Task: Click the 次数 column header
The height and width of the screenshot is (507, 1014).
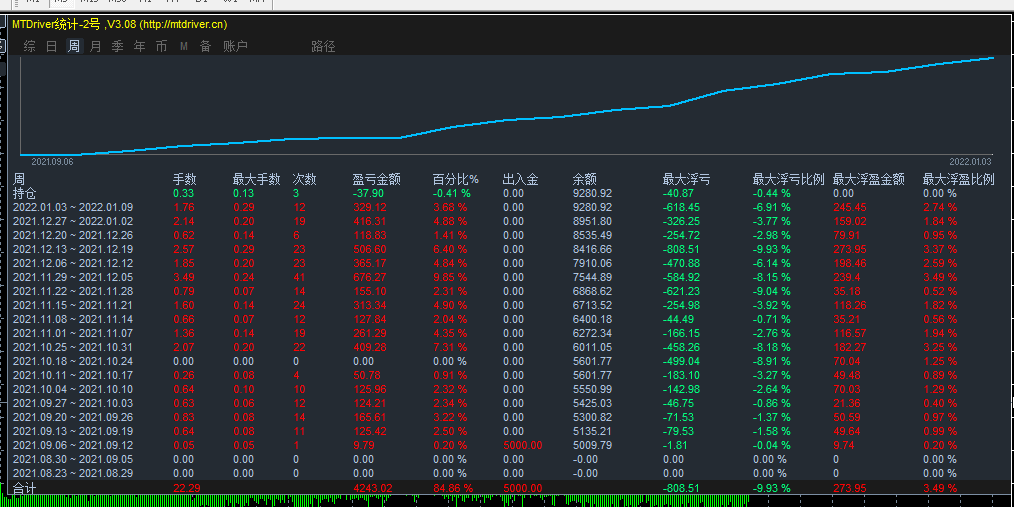Action: pyautogui.click(x=305, y=179)
